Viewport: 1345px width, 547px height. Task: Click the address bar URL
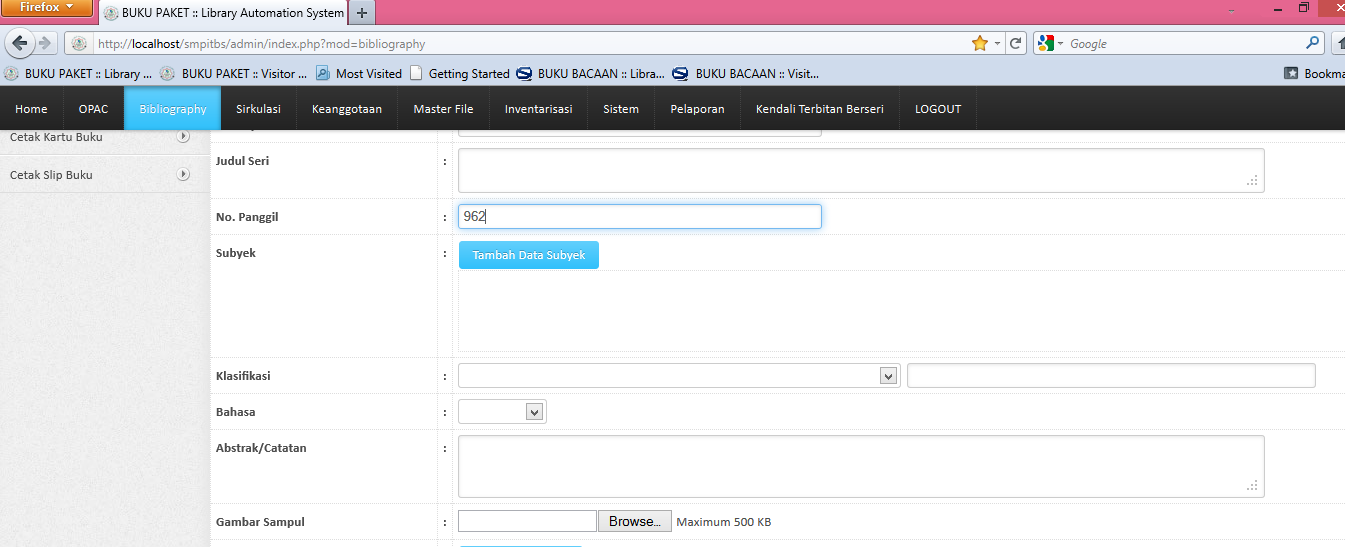[262, 44]
